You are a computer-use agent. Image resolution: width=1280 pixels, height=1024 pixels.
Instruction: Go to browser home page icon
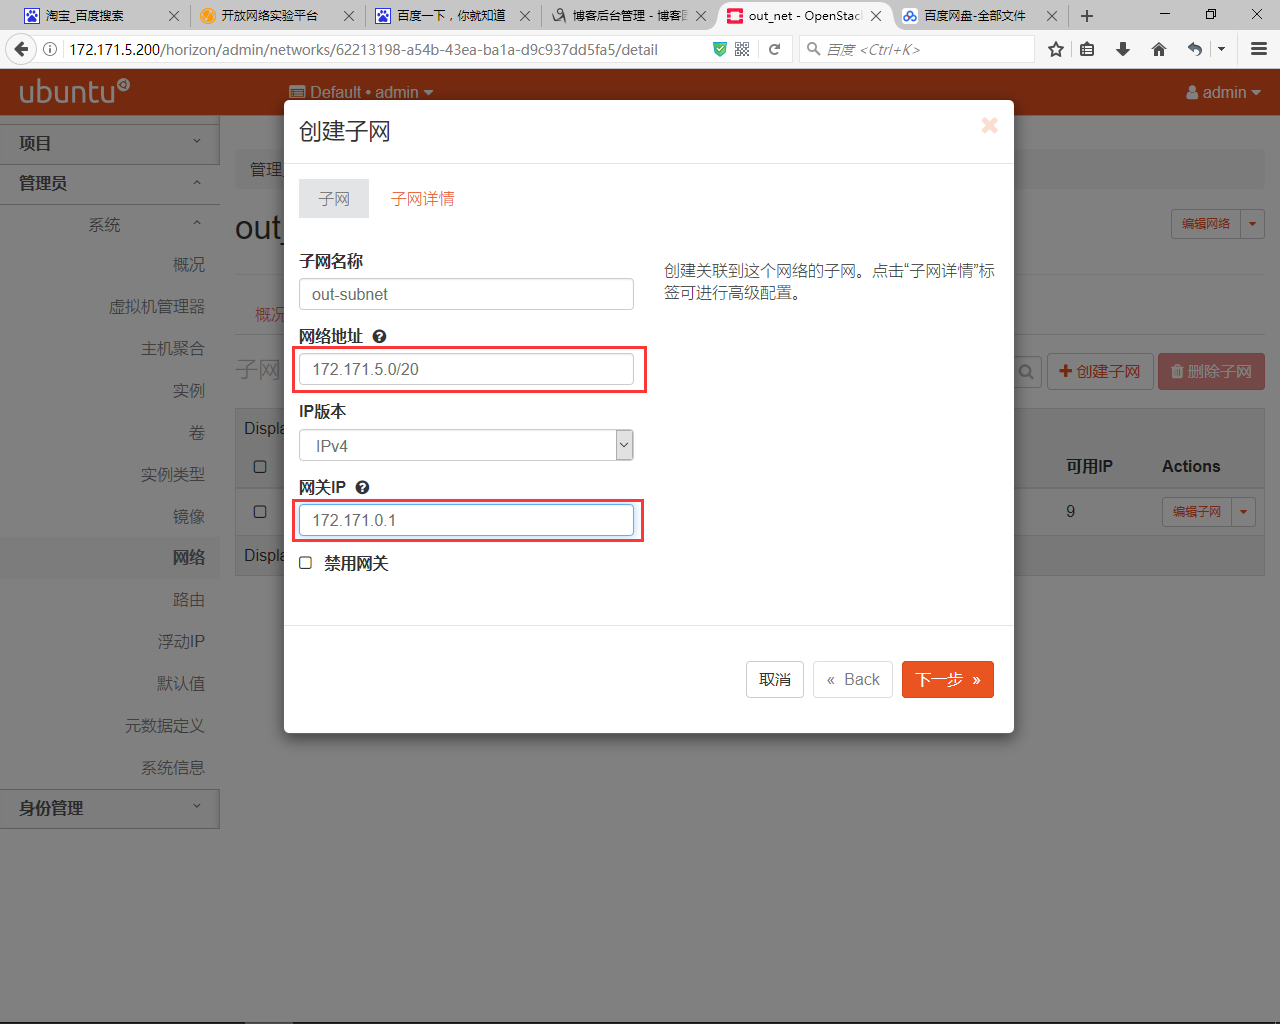[x=1158, y=49]
